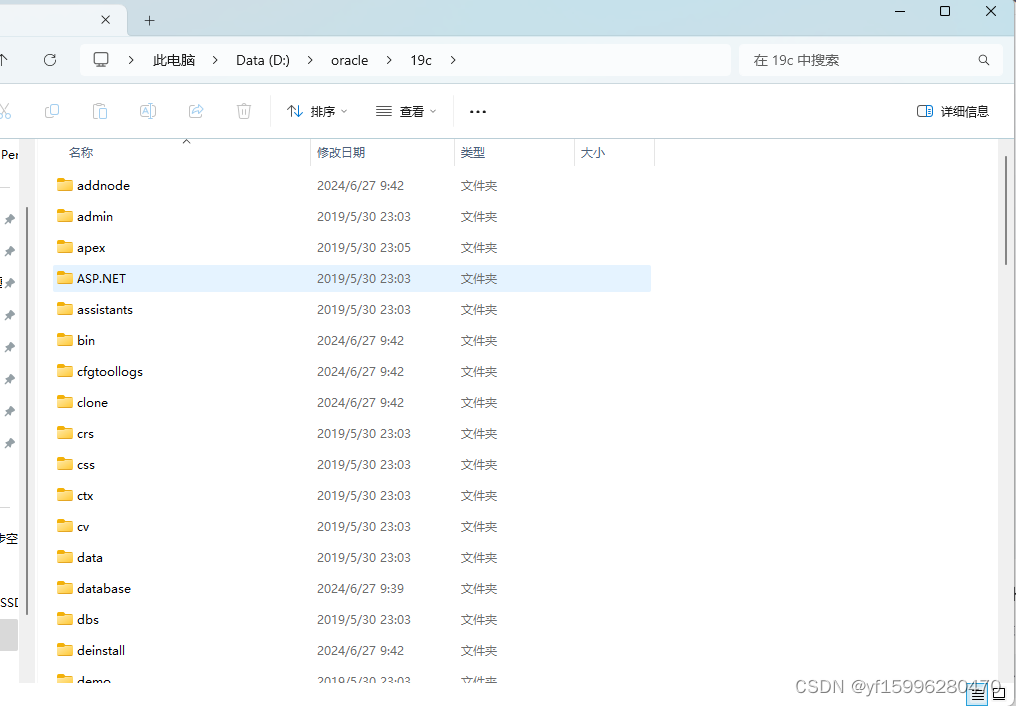Click the computer icon in the address bar
1016x706 pixels.
coord(101,60)
